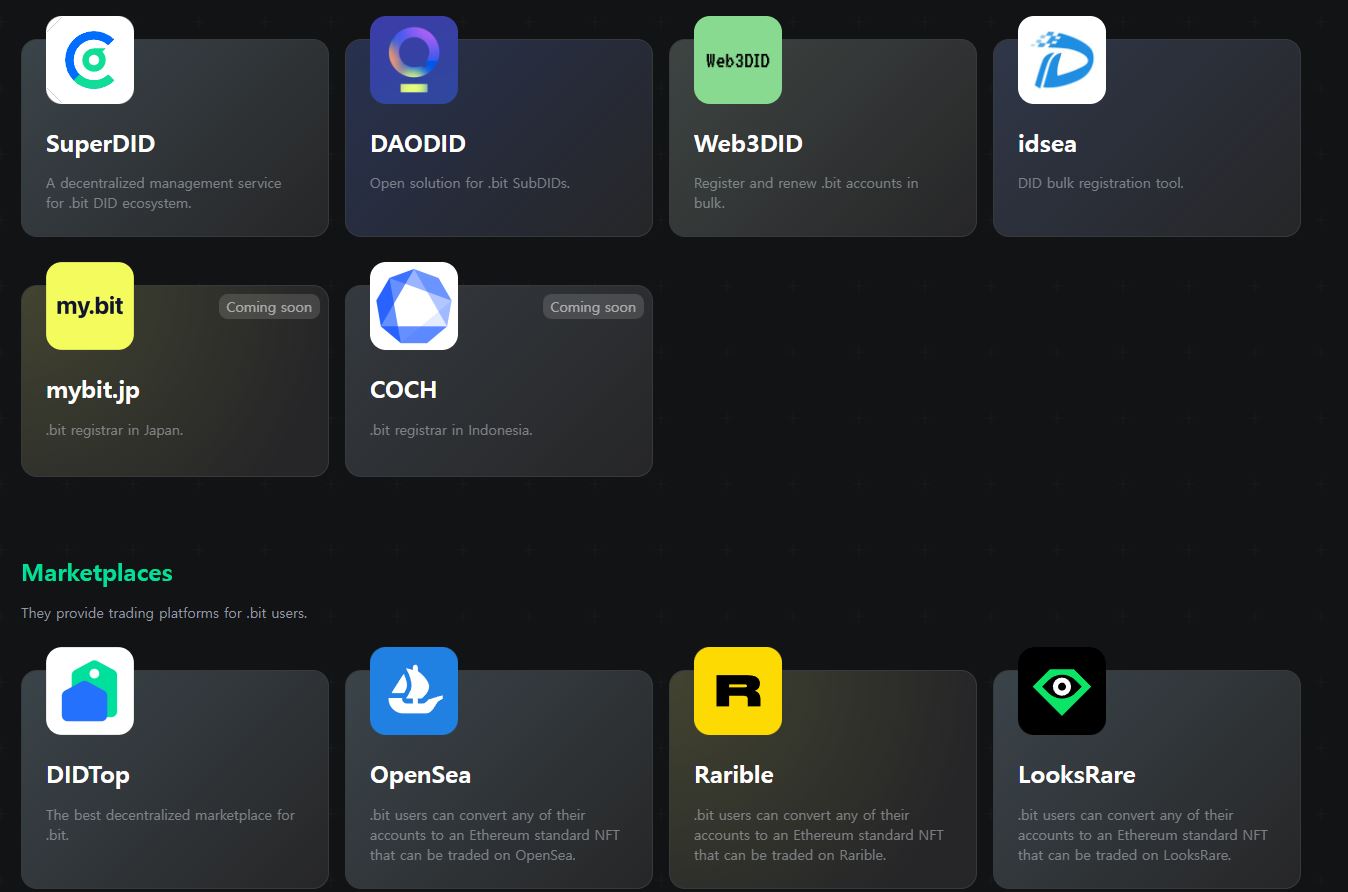Viewport: 1348px width, 892px height.
Task: Click text 'Register and renew .bit accounts in bulk.'
Action: click(x=806, y=193)
